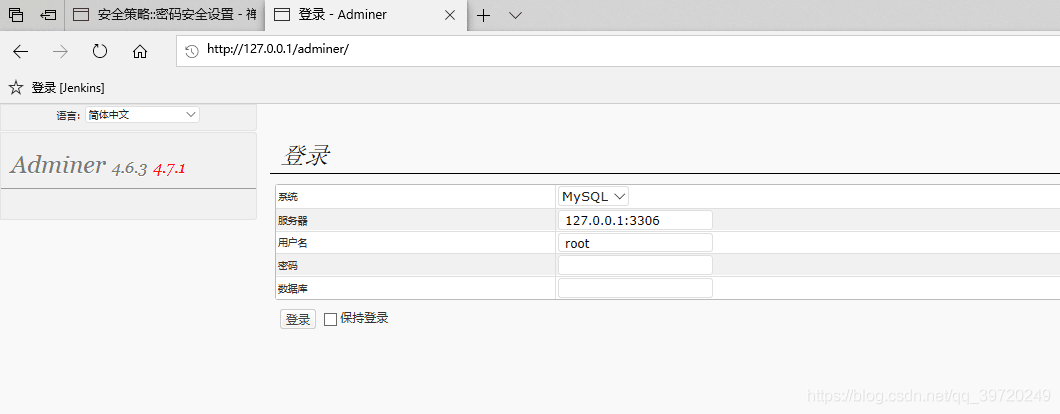
Task: Expand the tab preview chevron
Action: 515,15
